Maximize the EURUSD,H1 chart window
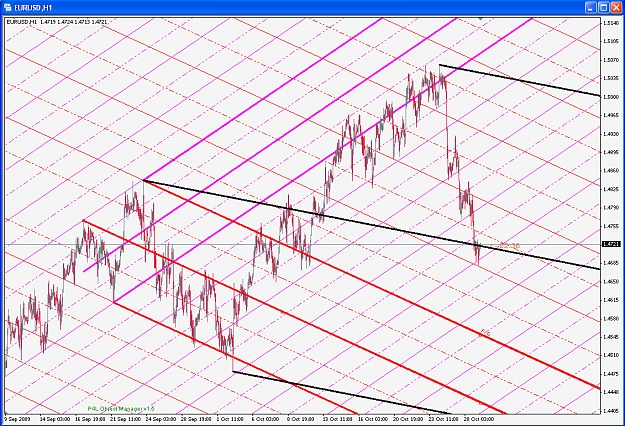 [x=603, y=8]
